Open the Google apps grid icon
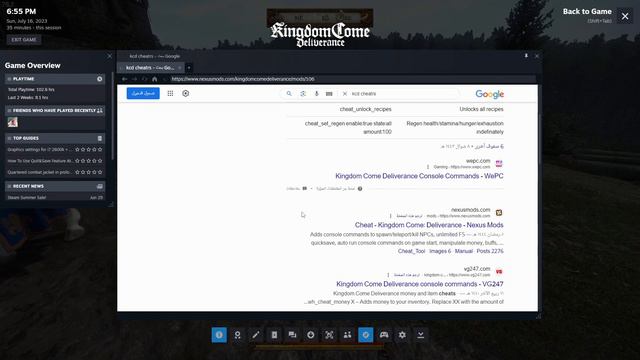The width and height of the screenshot is (640, 360). 170,93
